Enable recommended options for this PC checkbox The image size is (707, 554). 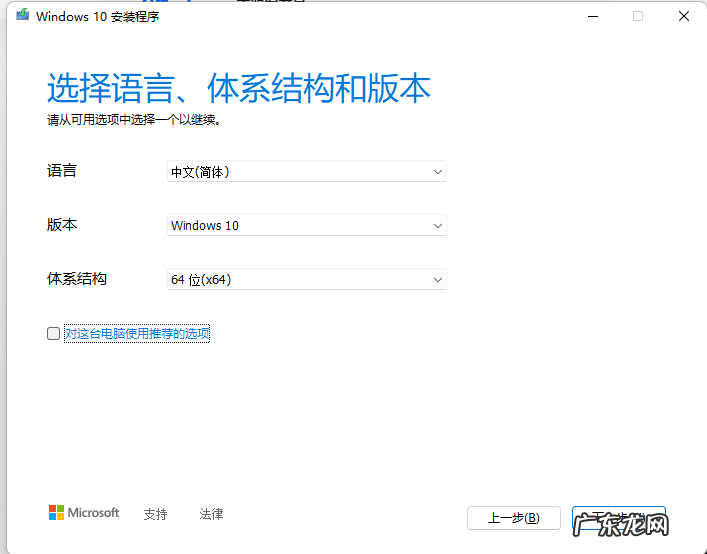pos(53,334)
